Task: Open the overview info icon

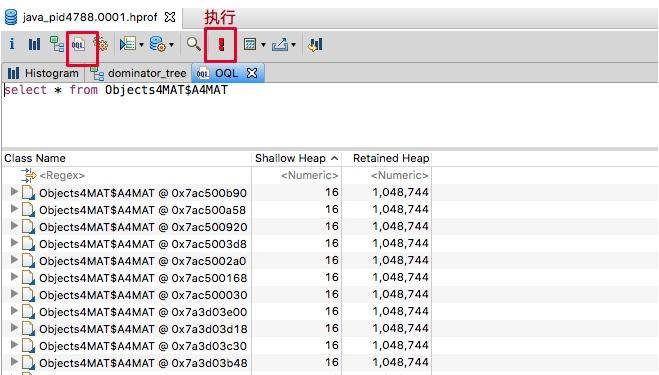Action: tap(12, 44)
